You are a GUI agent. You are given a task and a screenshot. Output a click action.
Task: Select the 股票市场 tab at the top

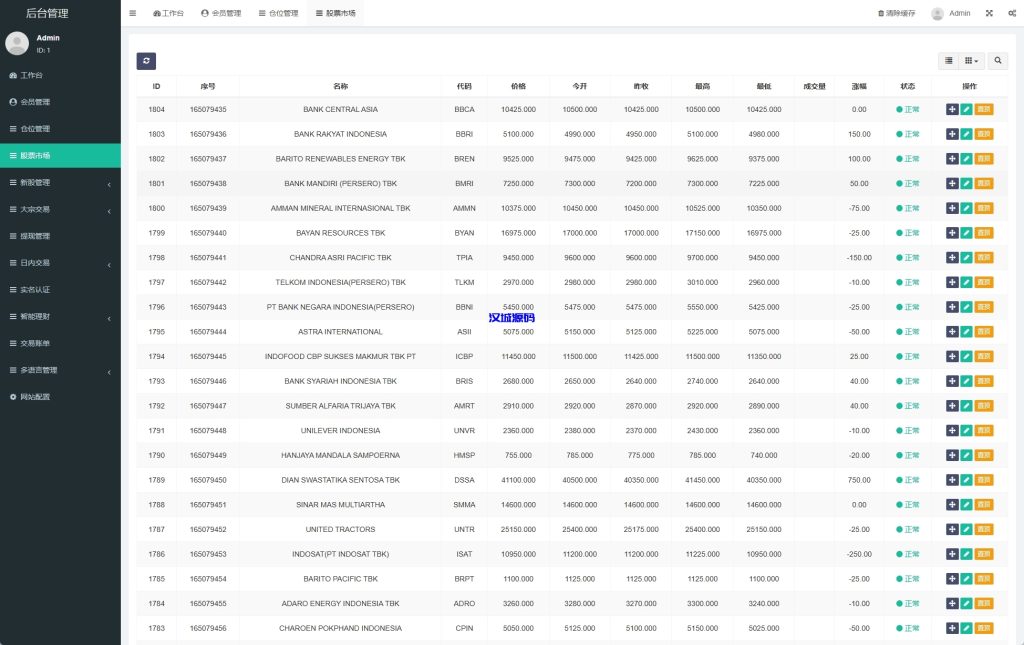coord(338,13)
